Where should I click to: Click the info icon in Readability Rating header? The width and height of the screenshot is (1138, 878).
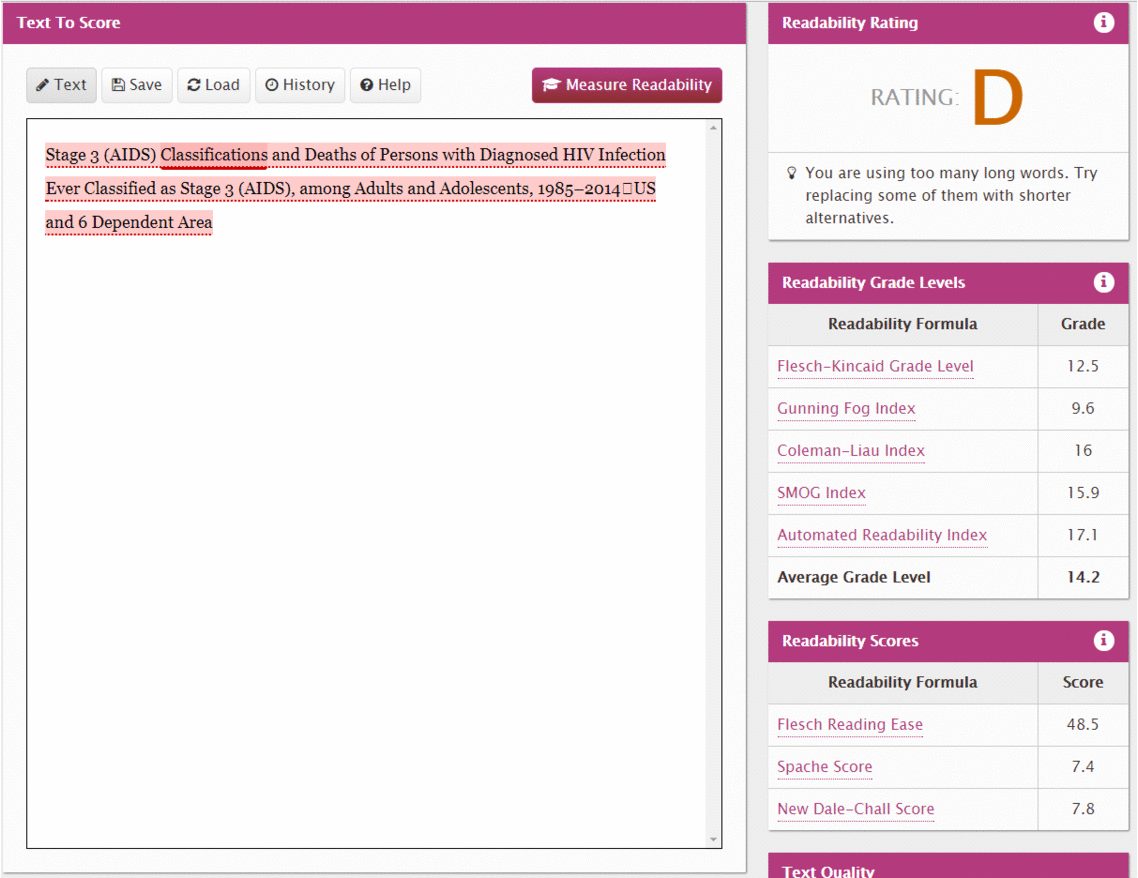click(1103, 22)
